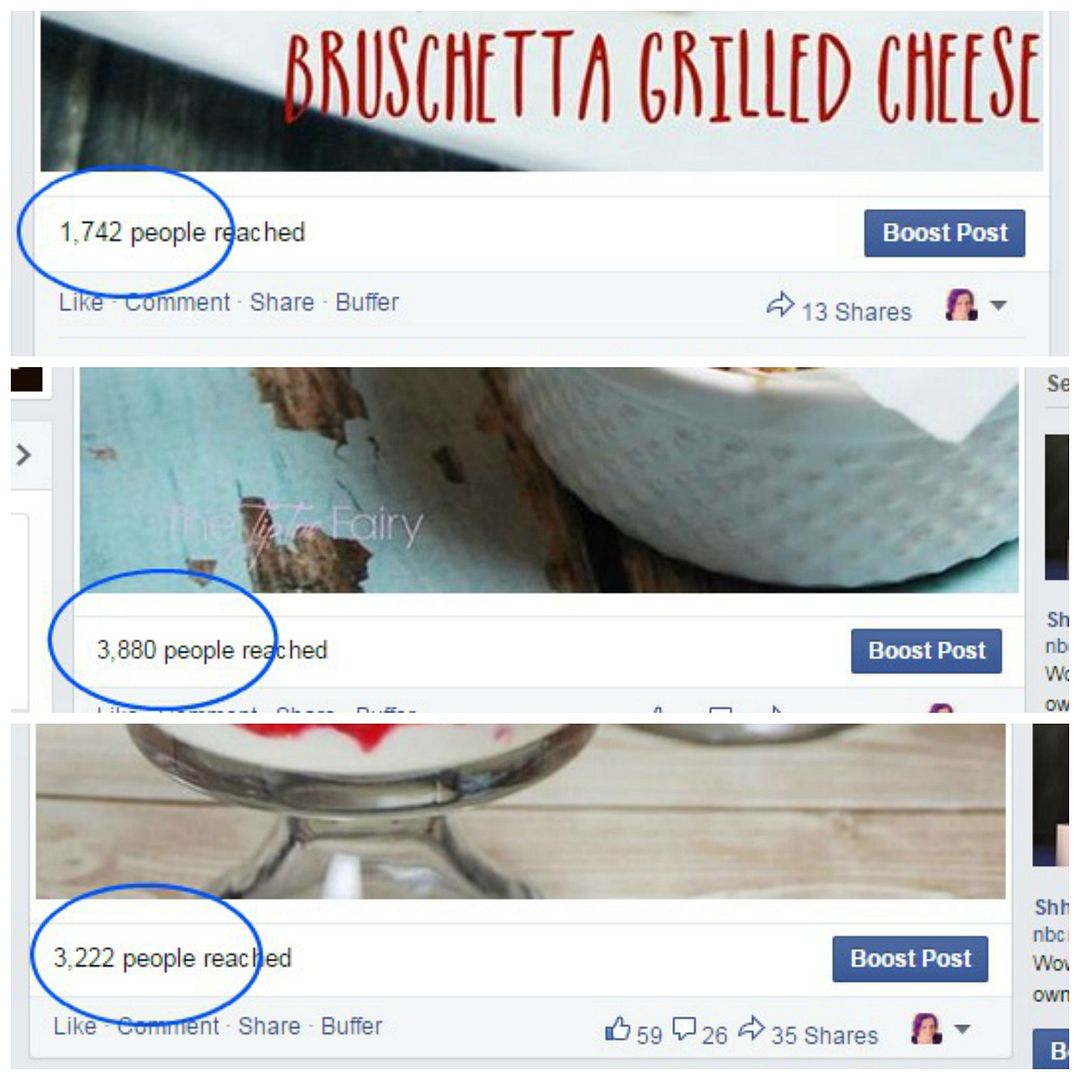Click the comment bubble icon with 26 comments

684,1029
